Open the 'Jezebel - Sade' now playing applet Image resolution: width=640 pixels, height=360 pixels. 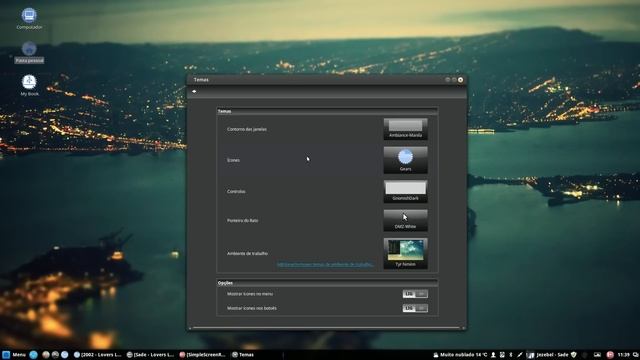coord(548,355)
